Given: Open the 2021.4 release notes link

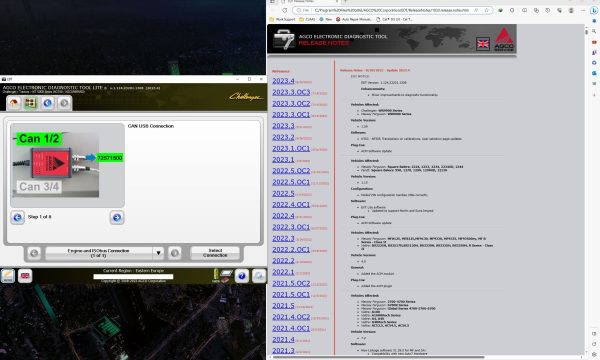Looking at the screenshot, I should [x=283, y=339].
